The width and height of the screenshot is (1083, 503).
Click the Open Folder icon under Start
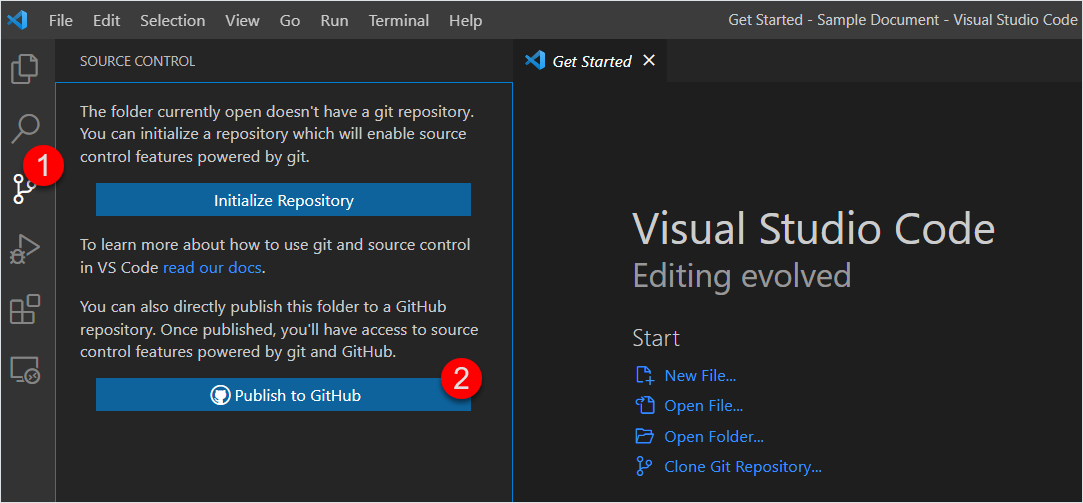[x=644, y=436]
